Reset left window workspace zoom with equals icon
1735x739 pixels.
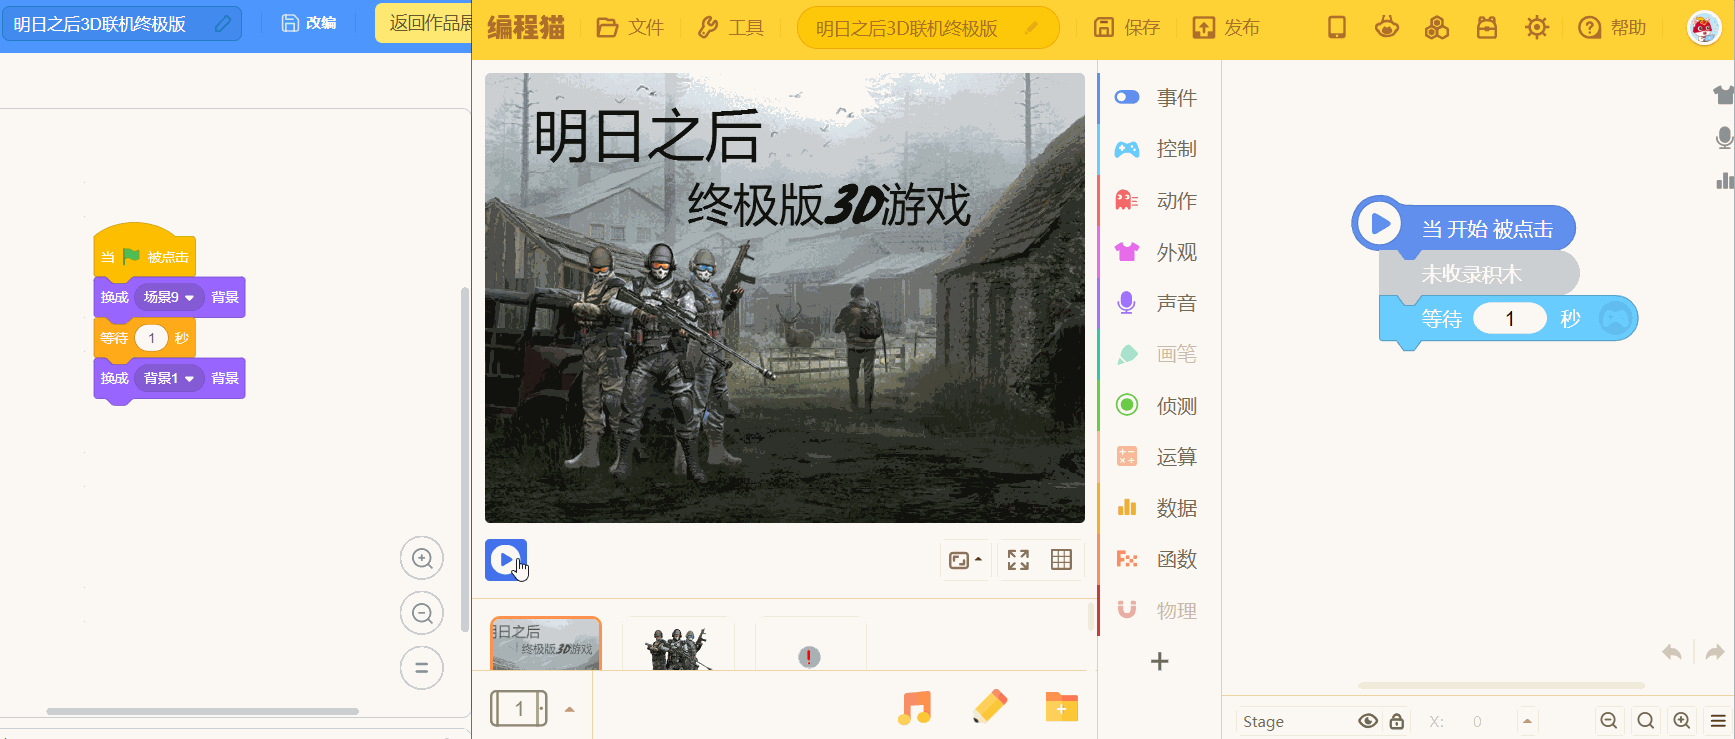(422, 667)
